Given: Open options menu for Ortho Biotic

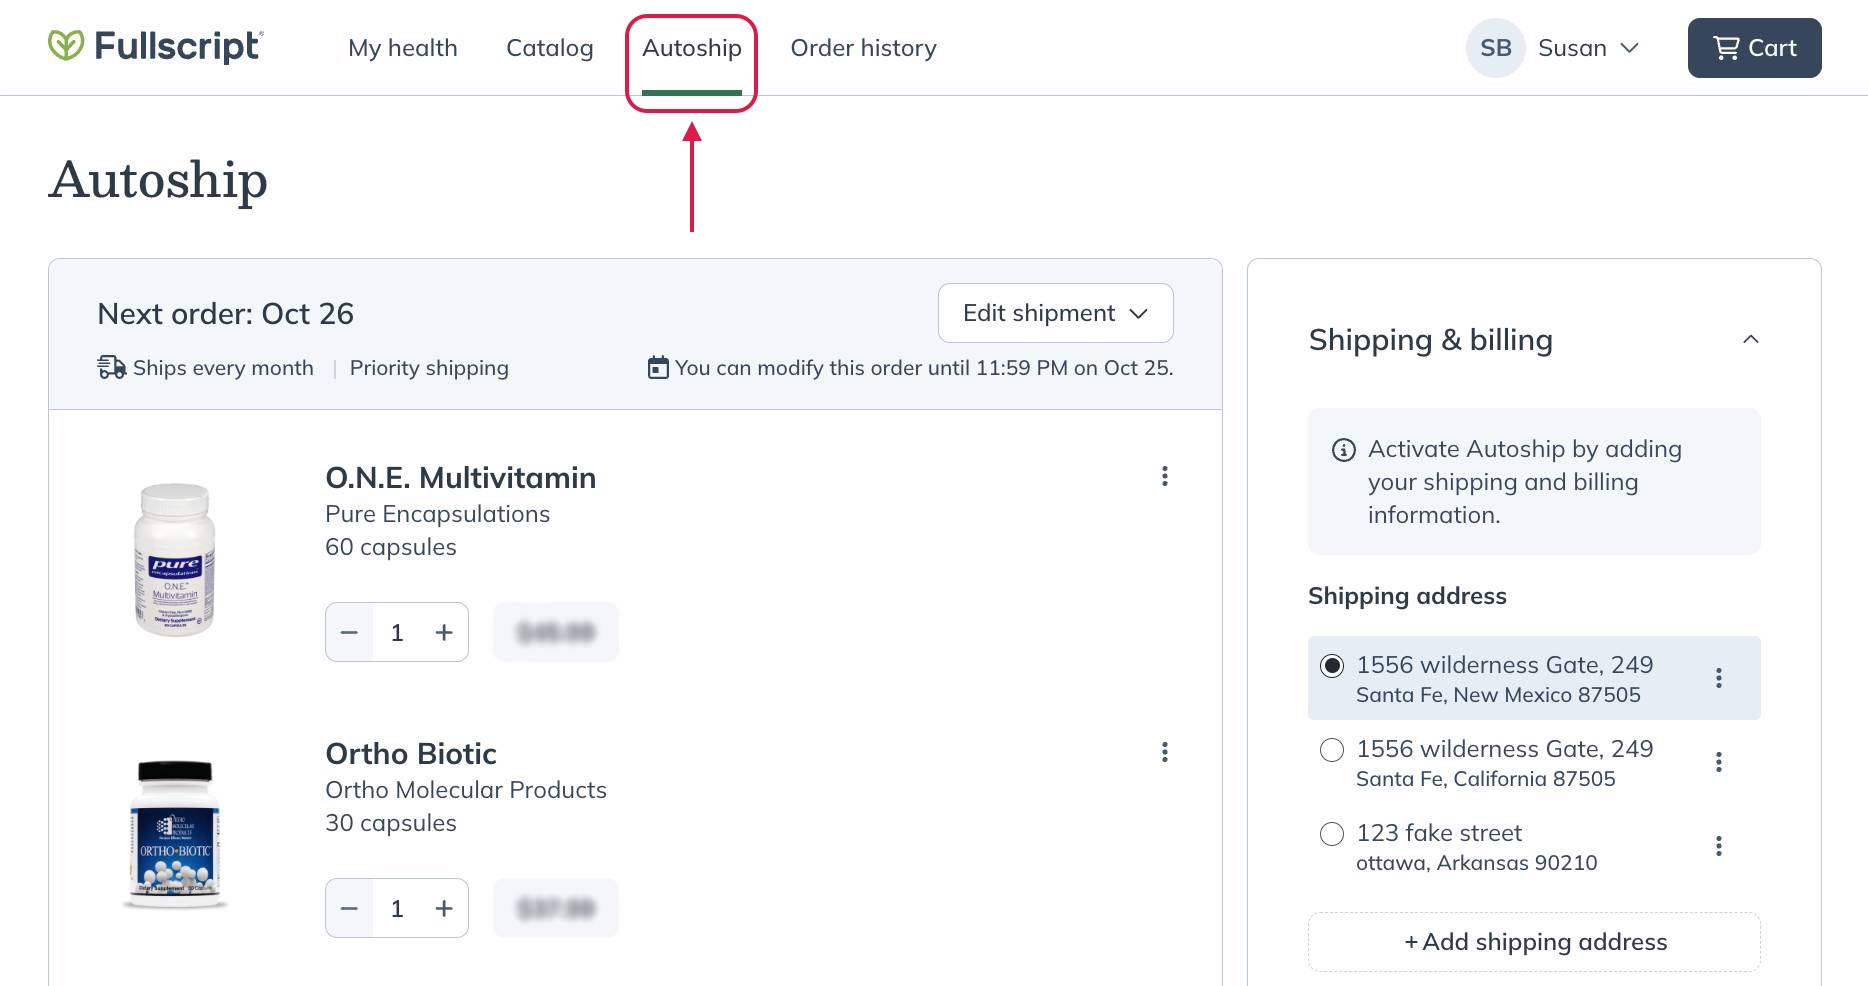Looking at the screenshot, I should pyautogui.click(x=1164, y=752).
